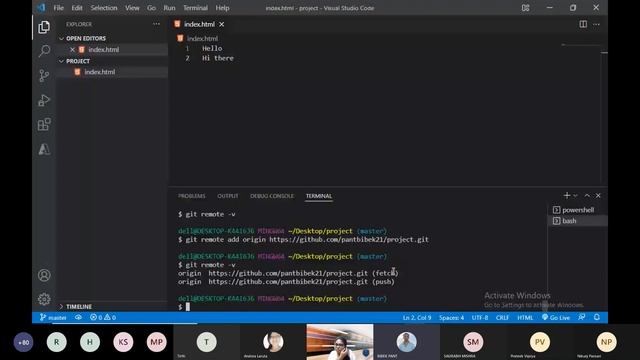Open Explorer more actions ellipsis

156,24
